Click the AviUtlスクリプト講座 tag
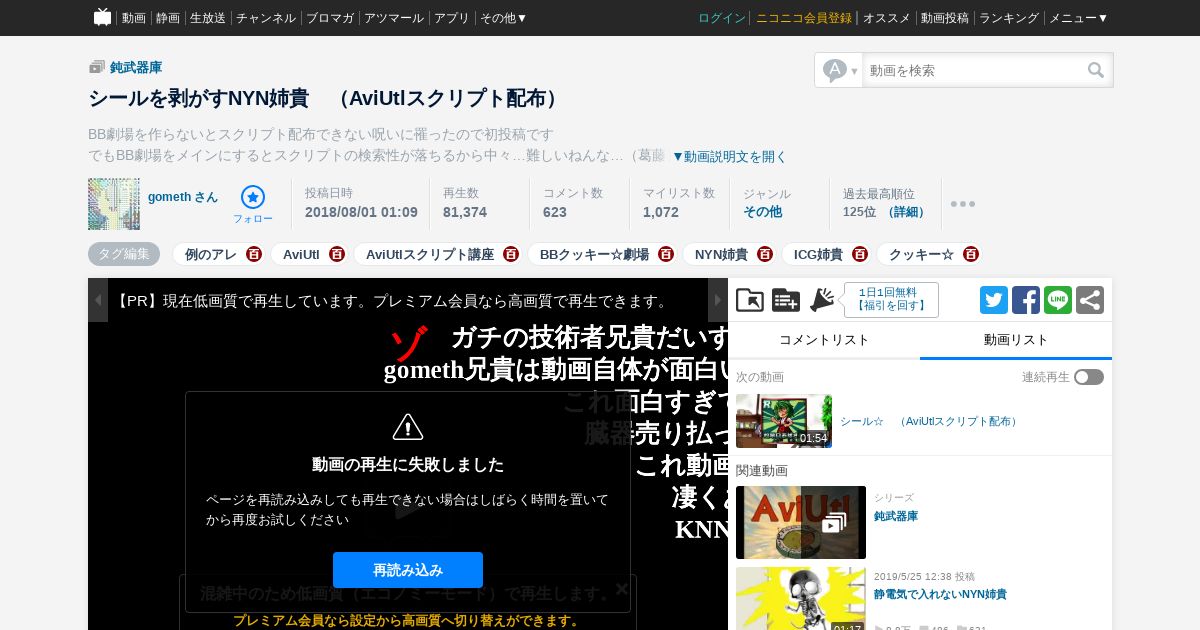1200x630 pixels. [x=430, y=254]
